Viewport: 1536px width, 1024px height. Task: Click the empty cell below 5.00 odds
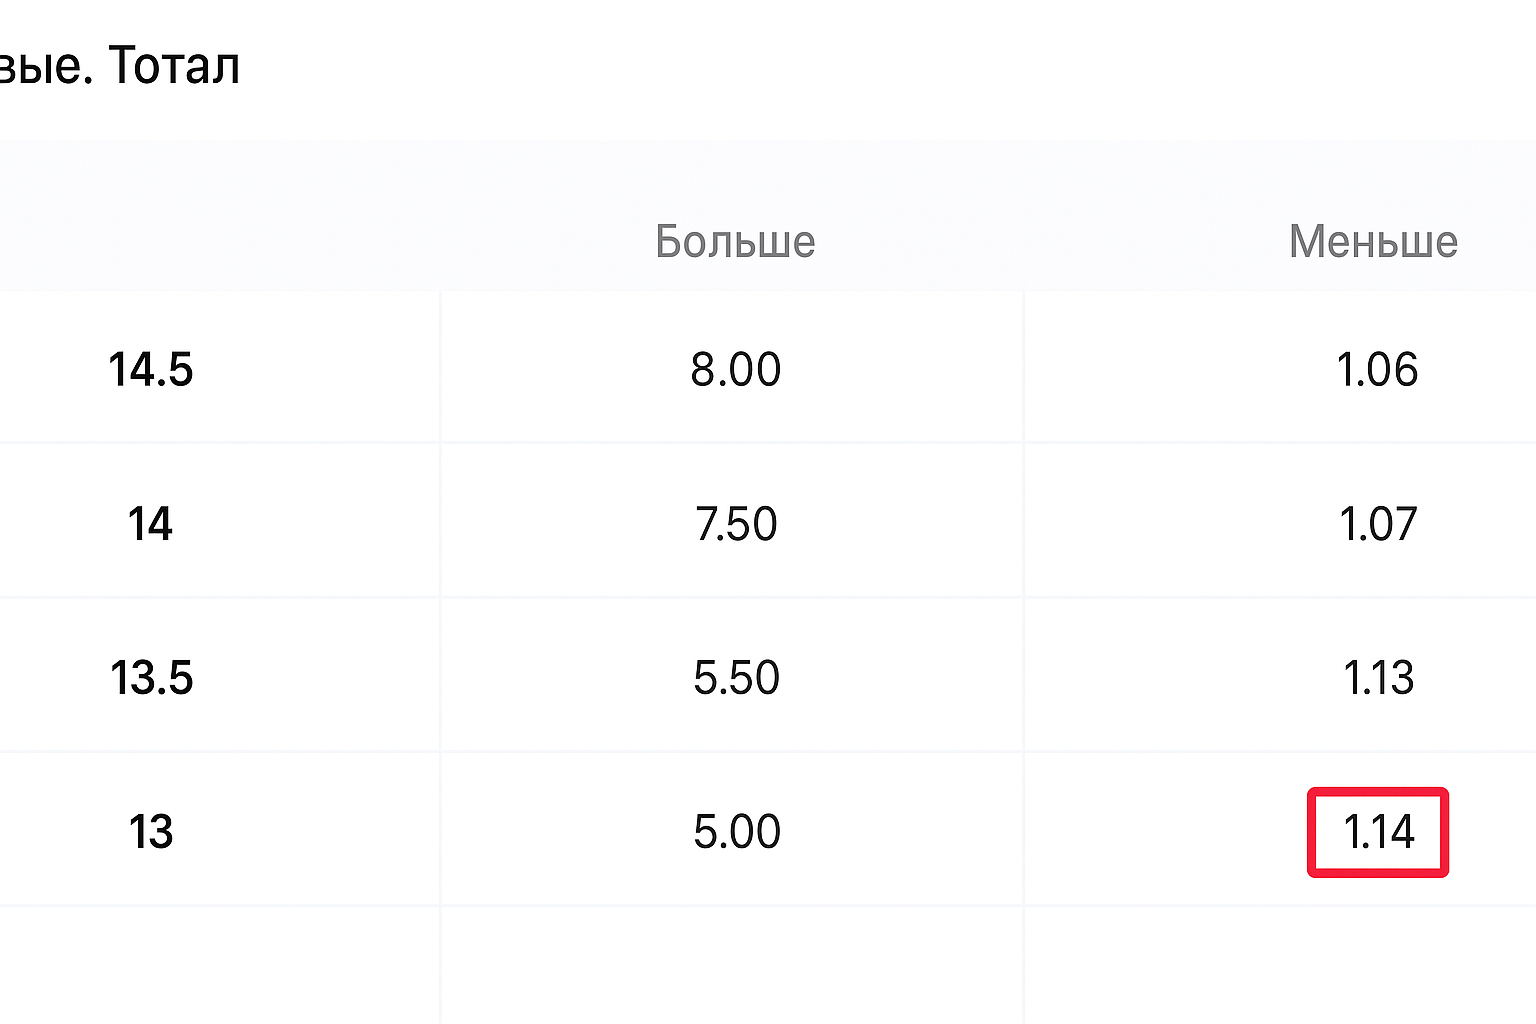732,965
